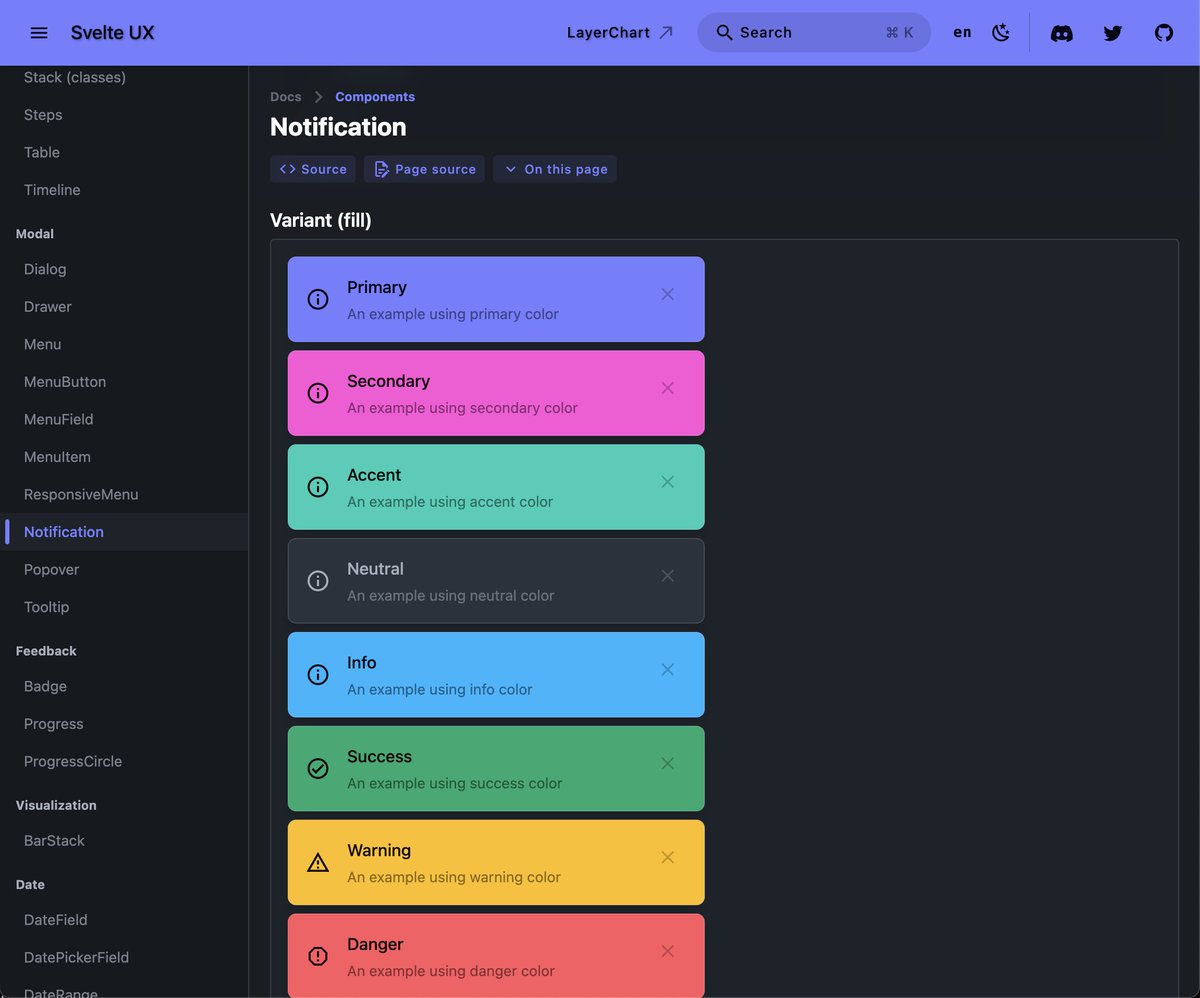Image resolution: width=1200 pixels, height=998 pixels.
Task: Open the GitHub repository icon
Action: 1163,32
